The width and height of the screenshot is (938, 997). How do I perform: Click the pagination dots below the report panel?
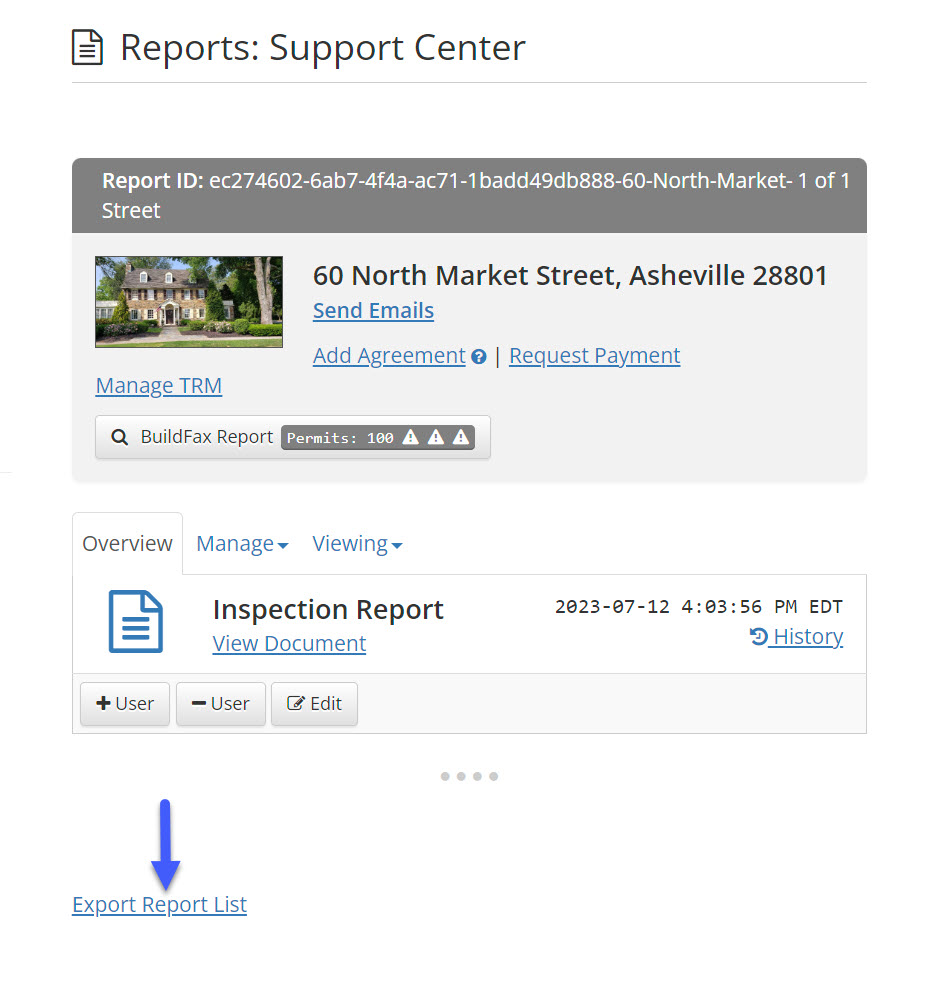click(469, 776)
